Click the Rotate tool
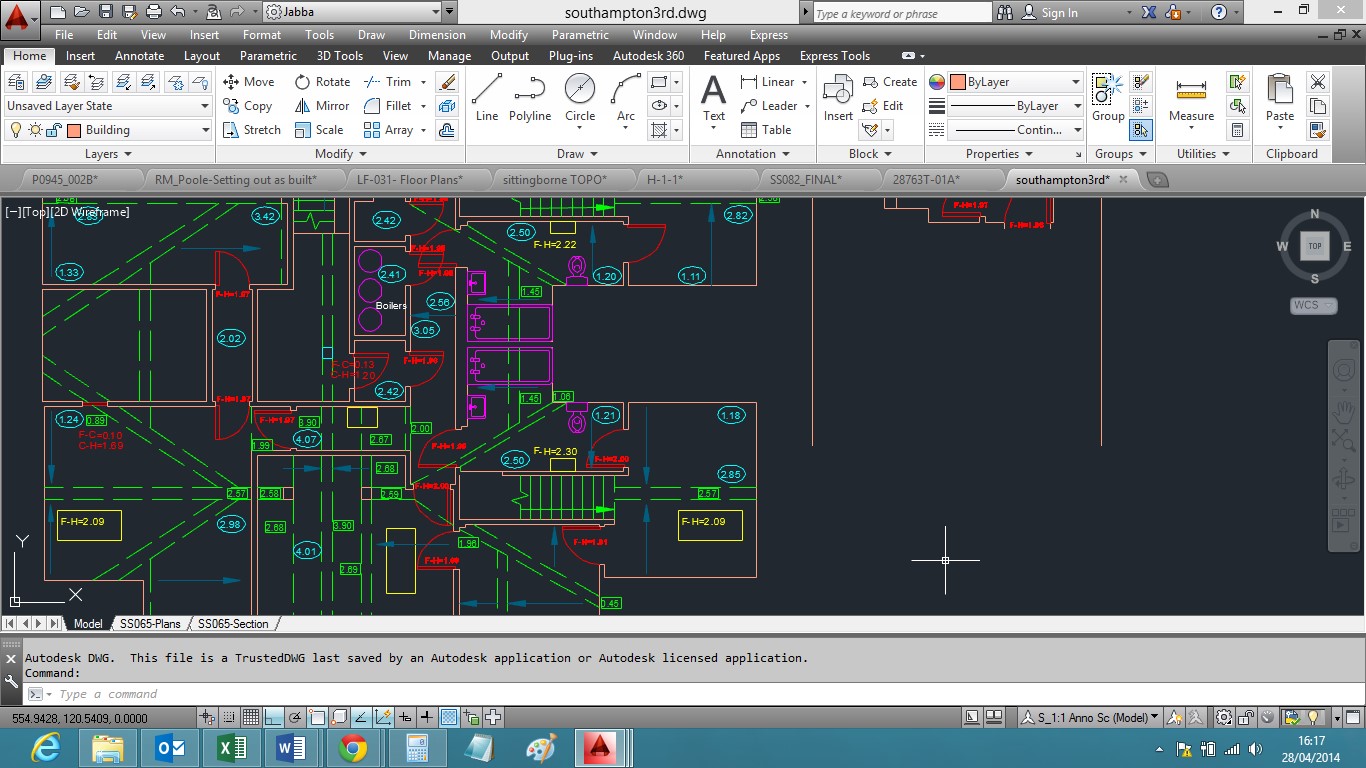The height and width of the screenshot is (768, 1366). tap(322, 82)
